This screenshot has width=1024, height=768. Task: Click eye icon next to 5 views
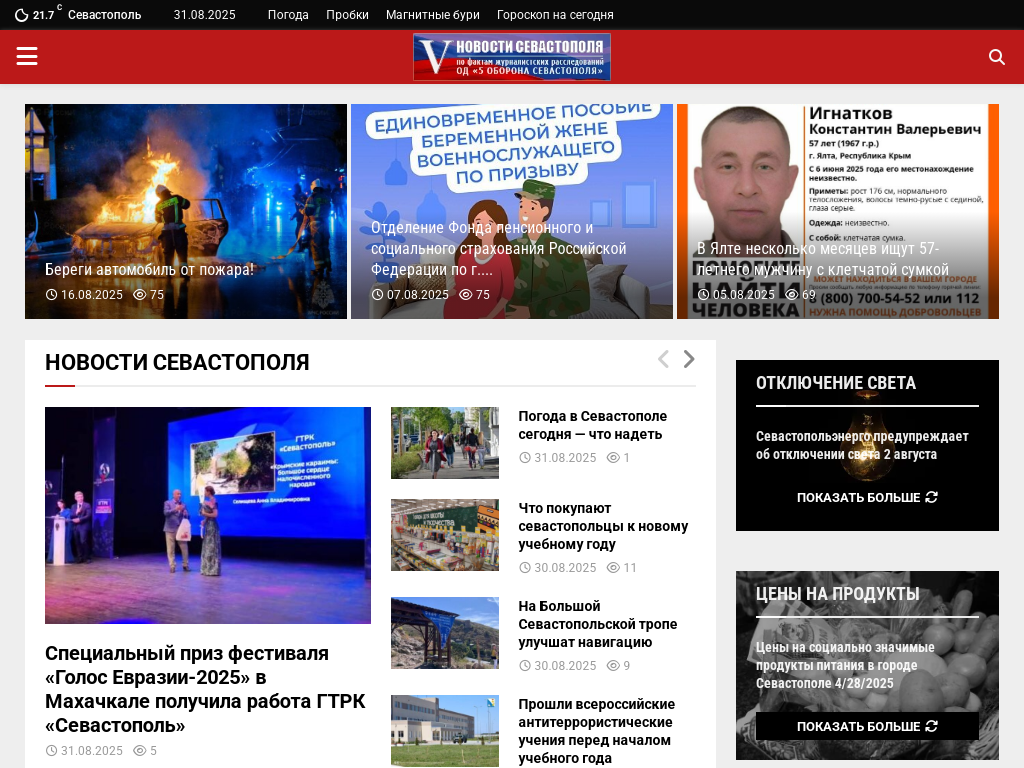click(x=140, y=750)
